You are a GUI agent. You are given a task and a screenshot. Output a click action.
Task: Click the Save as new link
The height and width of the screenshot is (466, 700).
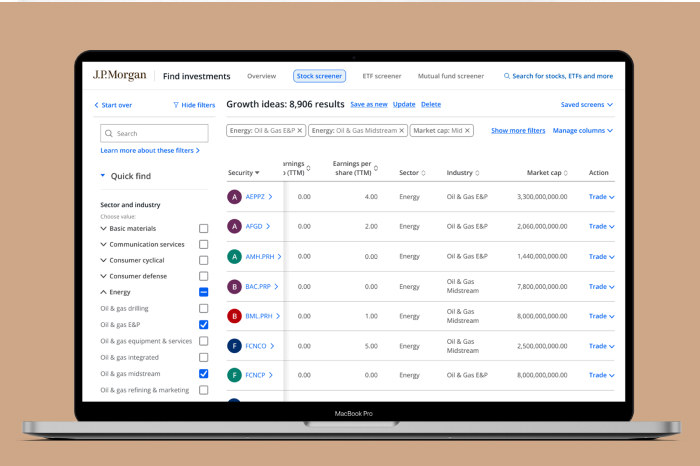pos(369,104)
